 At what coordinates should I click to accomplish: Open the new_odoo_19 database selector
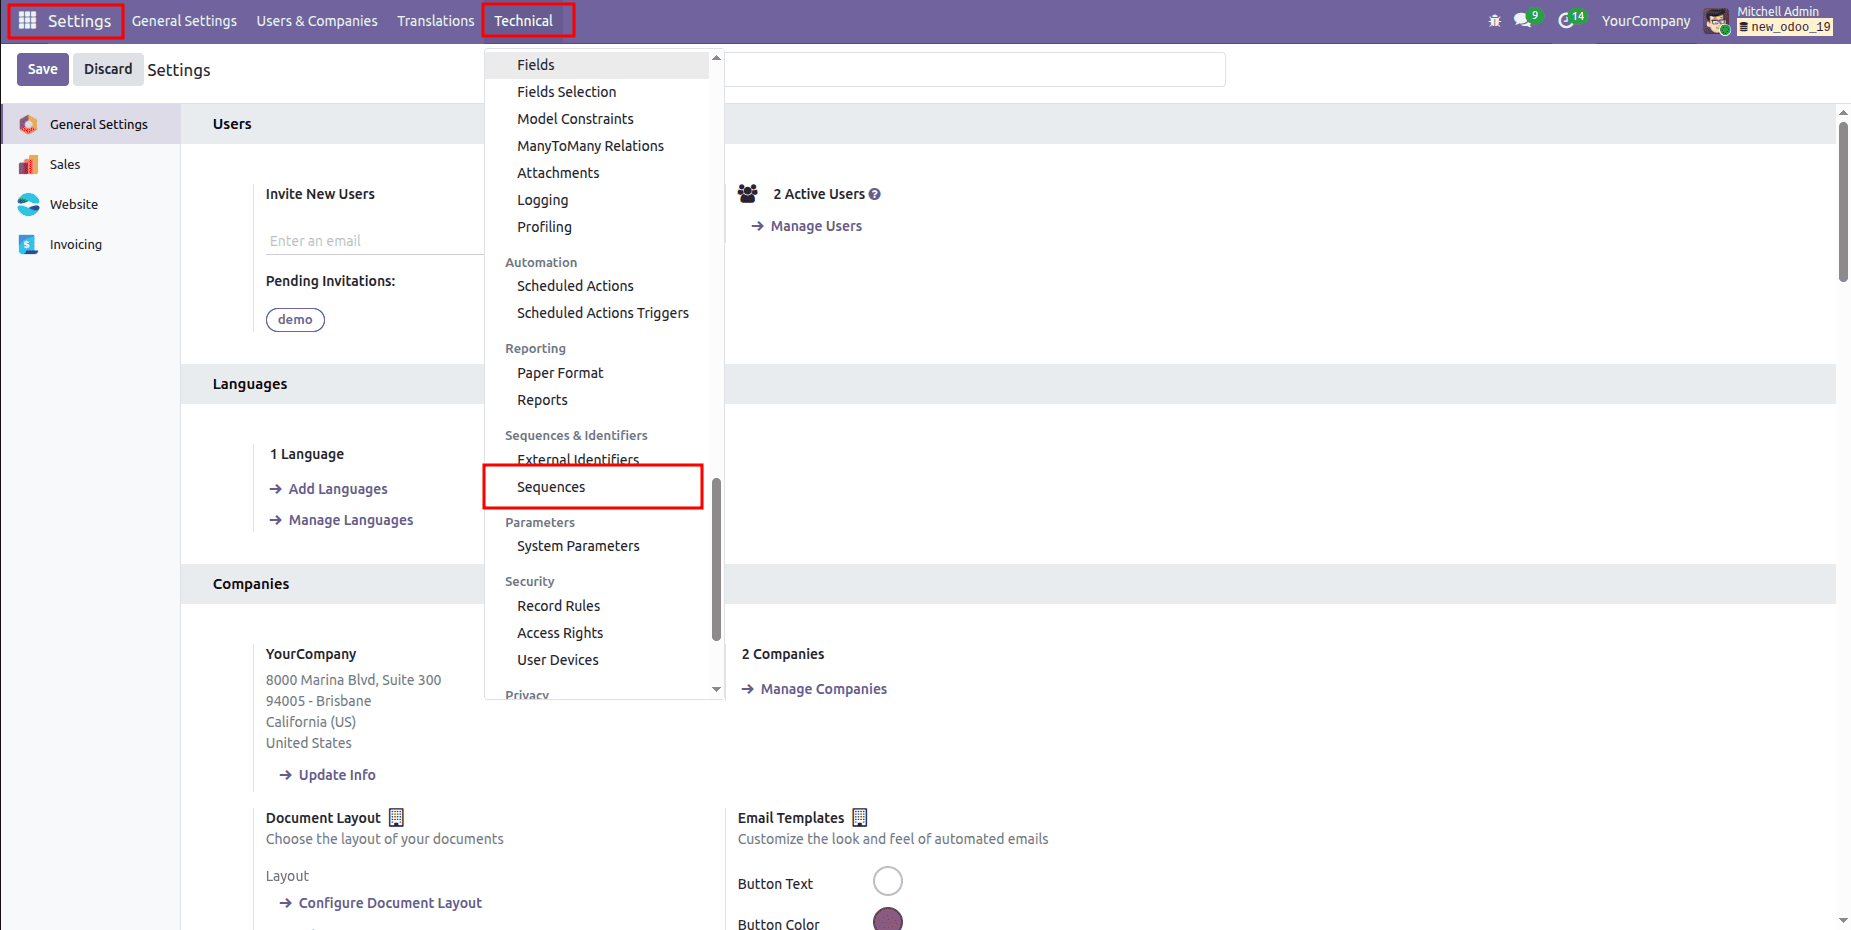point(1785,27)
